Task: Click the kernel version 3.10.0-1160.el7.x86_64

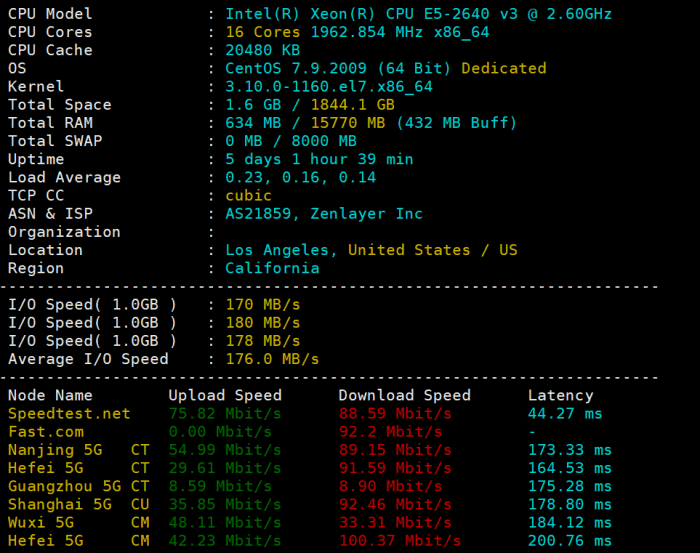Action: point(328,87)
